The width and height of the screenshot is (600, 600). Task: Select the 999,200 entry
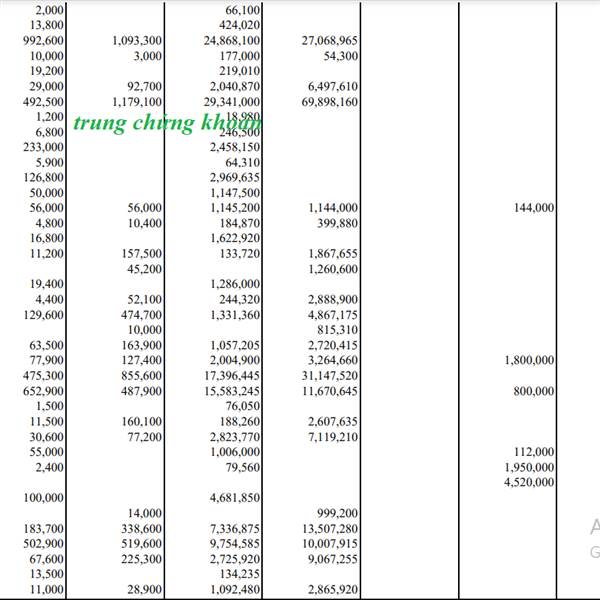[x=338, y=513]
